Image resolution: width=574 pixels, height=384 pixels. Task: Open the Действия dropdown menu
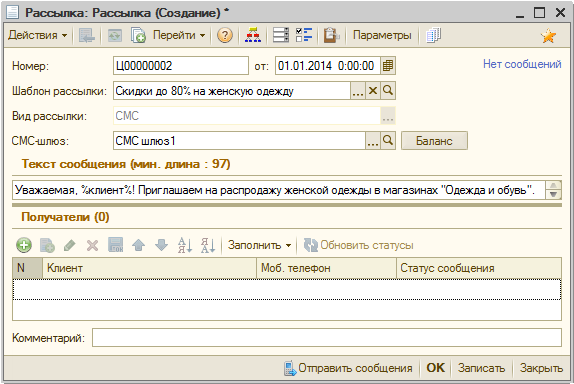tap(37, 36)
